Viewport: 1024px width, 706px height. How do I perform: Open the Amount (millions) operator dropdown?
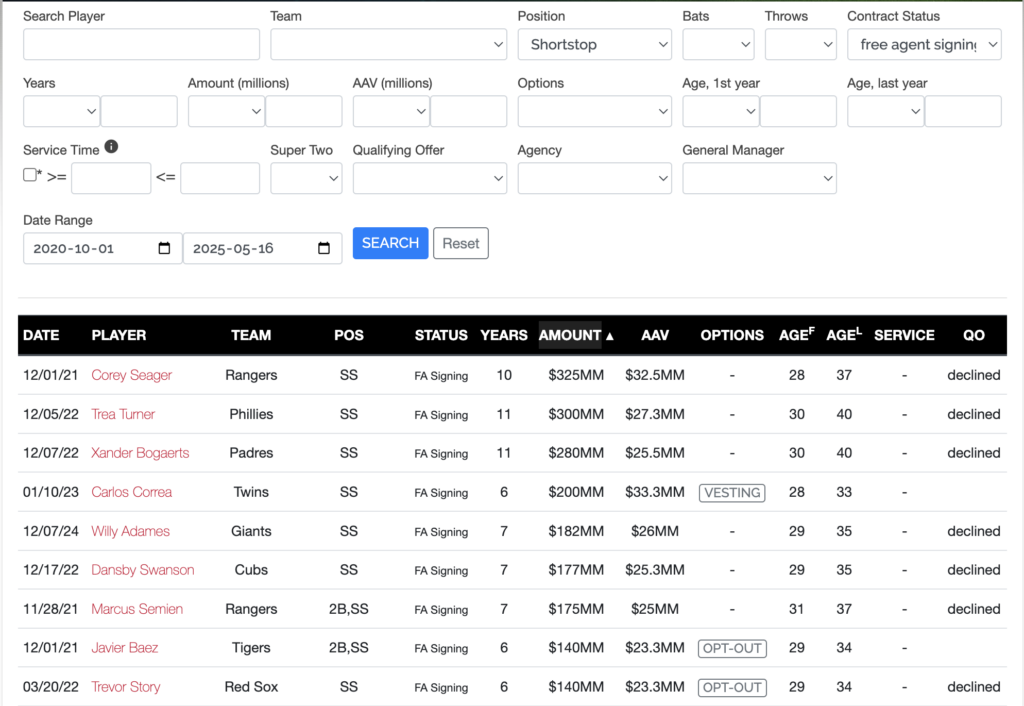[226, 111]
